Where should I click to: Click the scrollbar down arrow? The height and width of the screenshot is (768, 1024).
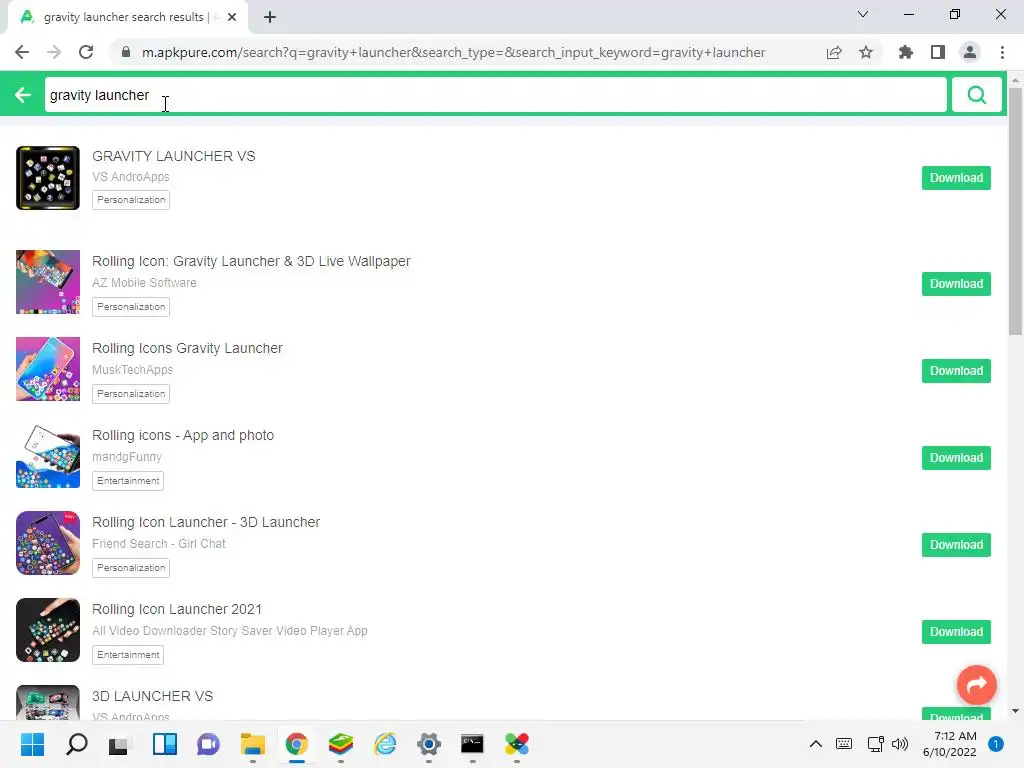(x=1015, y=711)
